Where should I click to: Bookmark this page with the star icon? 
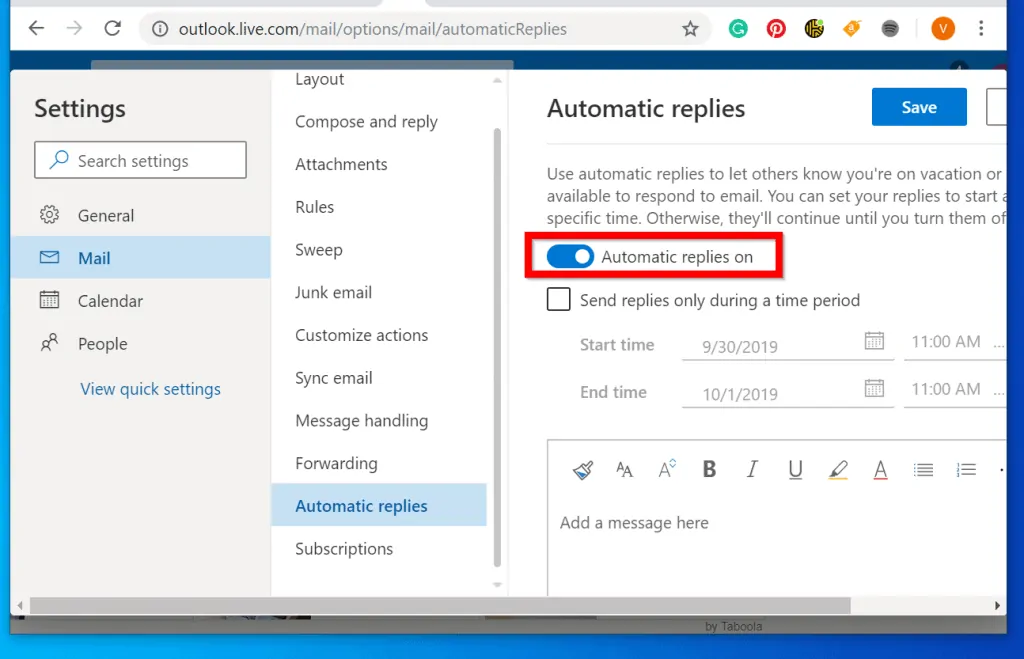[690, 29]
